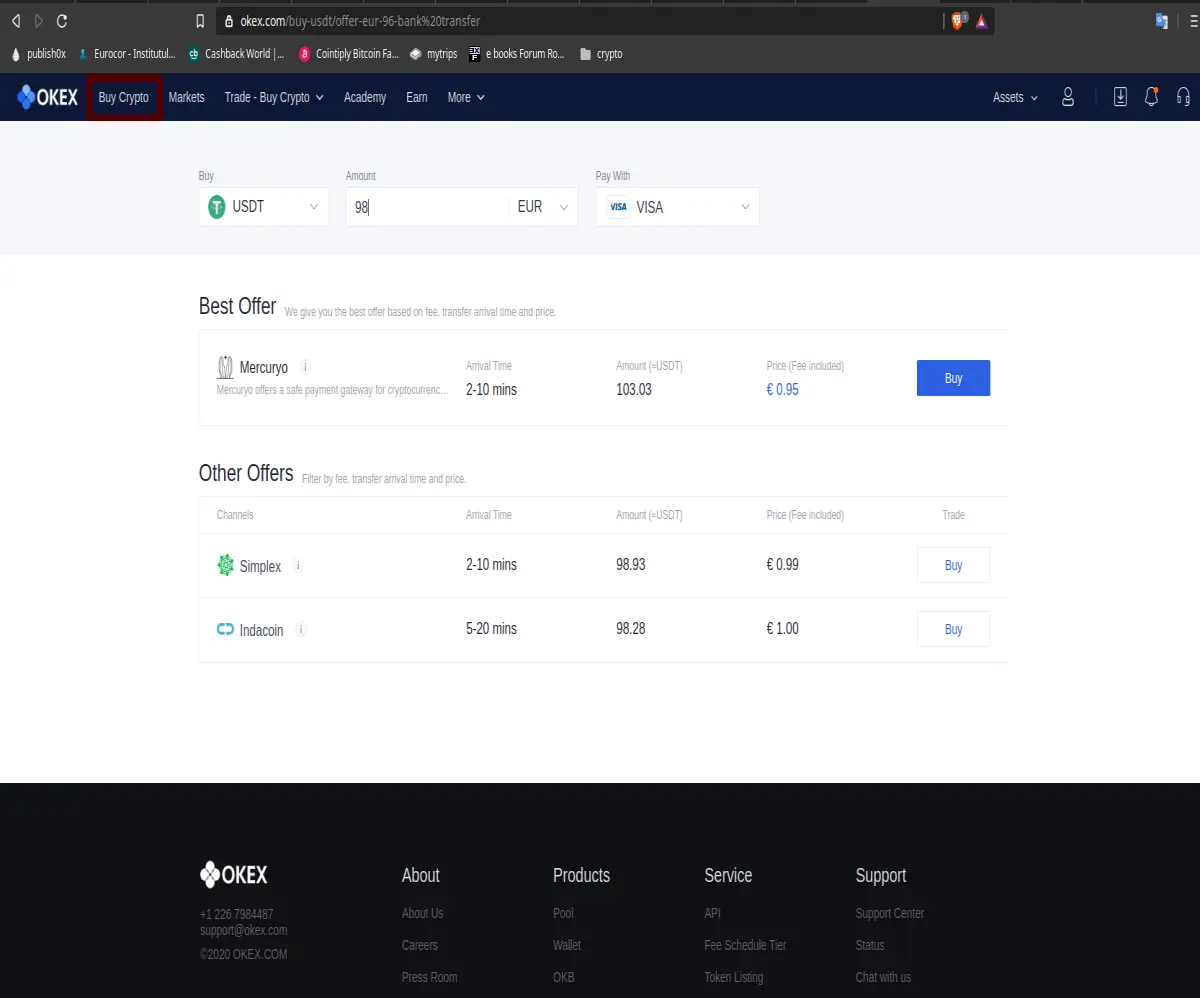Click the OKEX footer logo
The width and height of the screenshot is (1200, 998).
pos(234,874)
